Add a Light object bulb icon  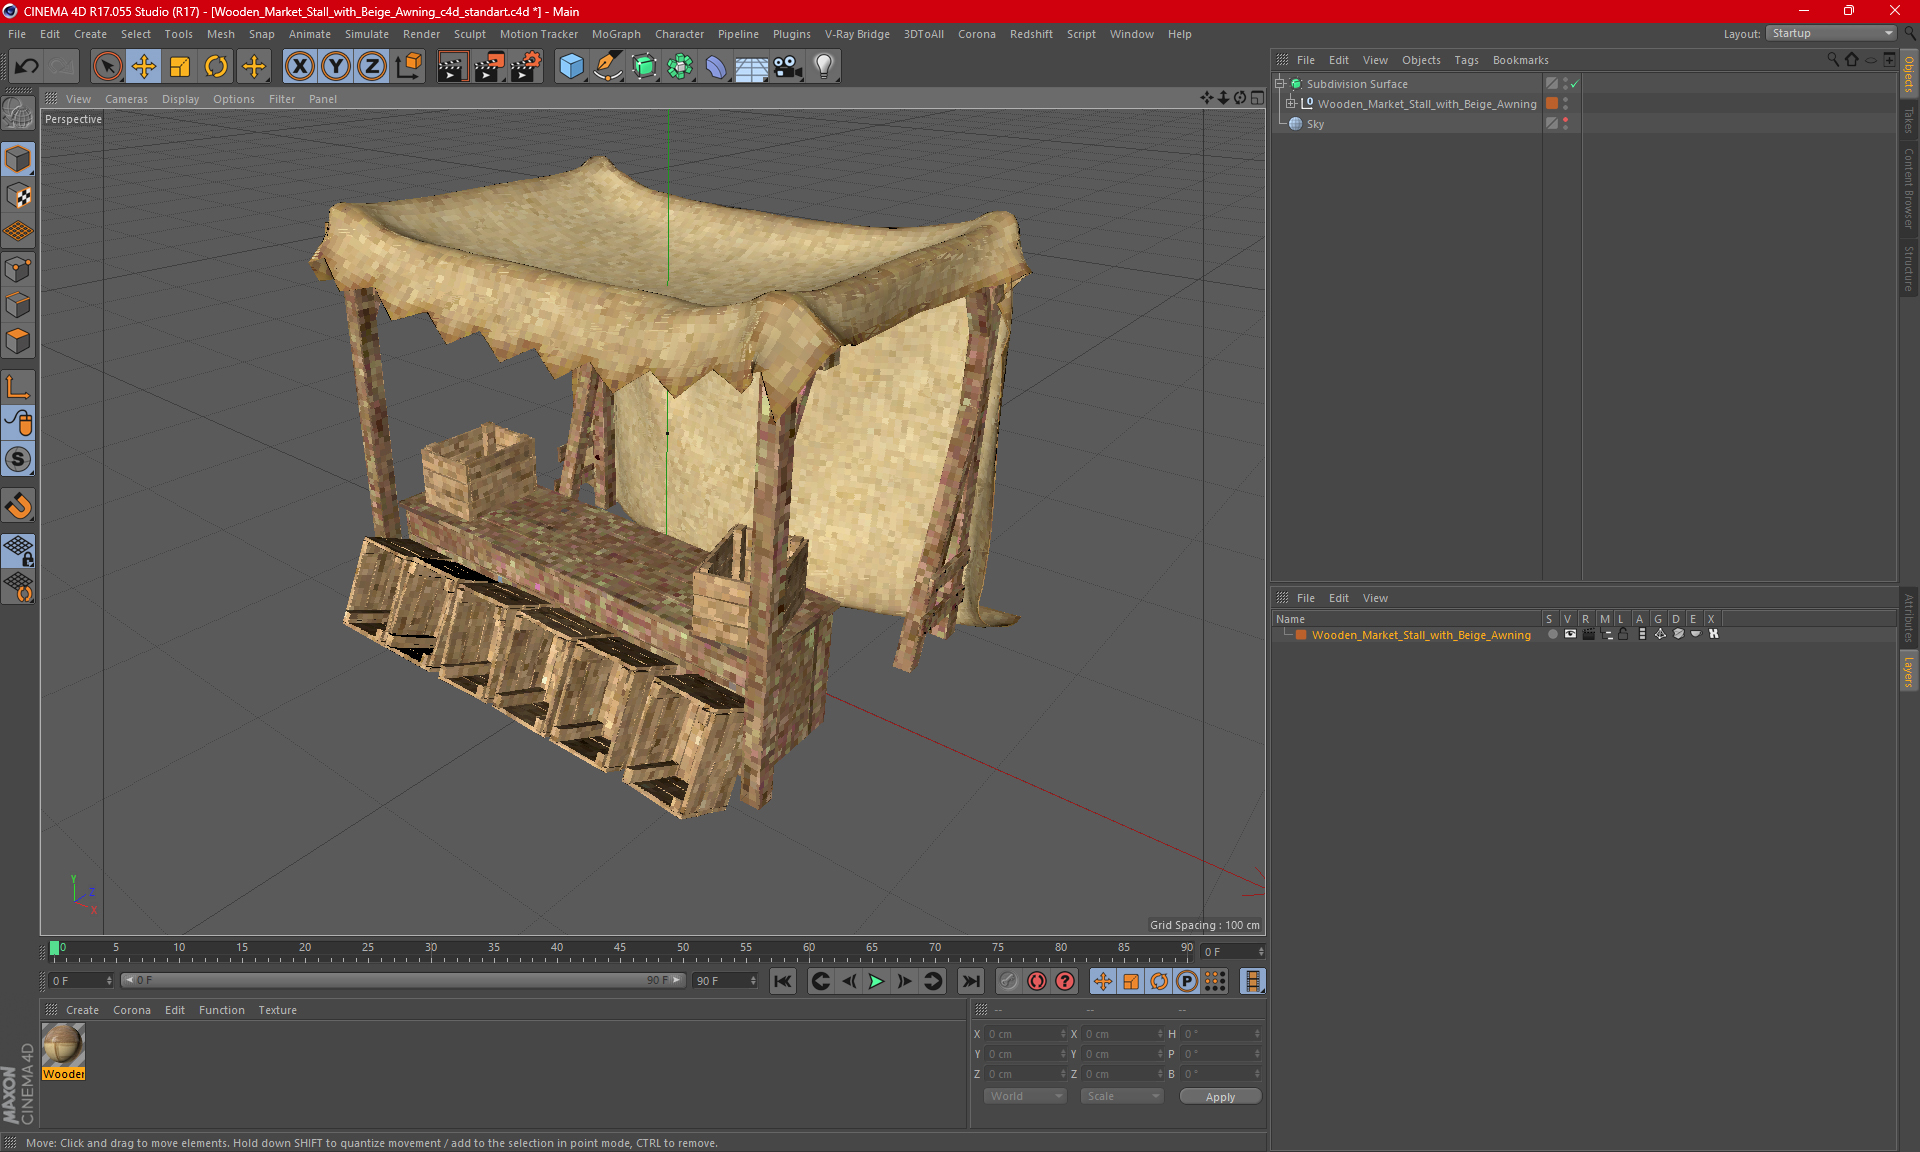click(824, 67)
